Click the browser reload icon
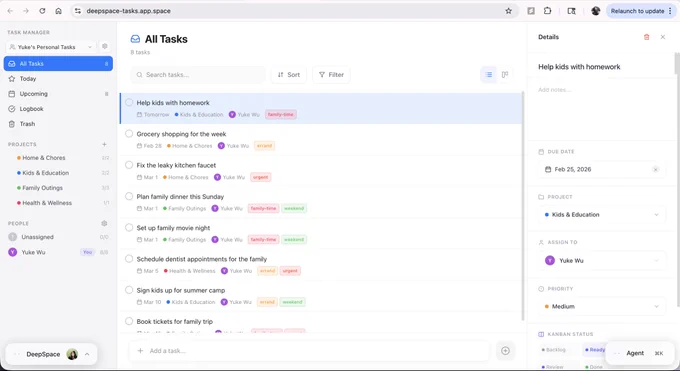680x371 pixels. (x=42, y=11)
